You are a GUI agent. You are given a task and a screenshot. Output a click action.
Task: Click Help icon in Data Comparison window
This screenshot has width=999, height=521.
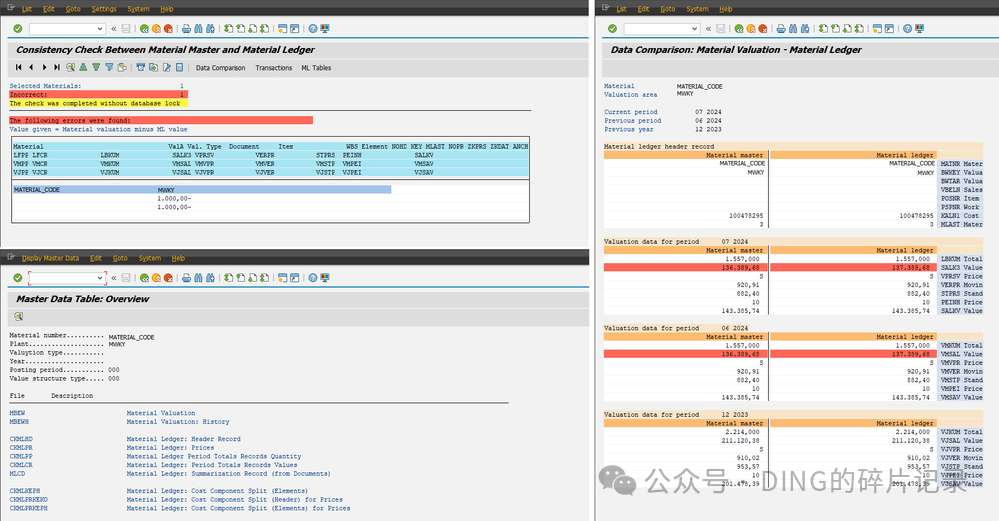coord(907,29)
